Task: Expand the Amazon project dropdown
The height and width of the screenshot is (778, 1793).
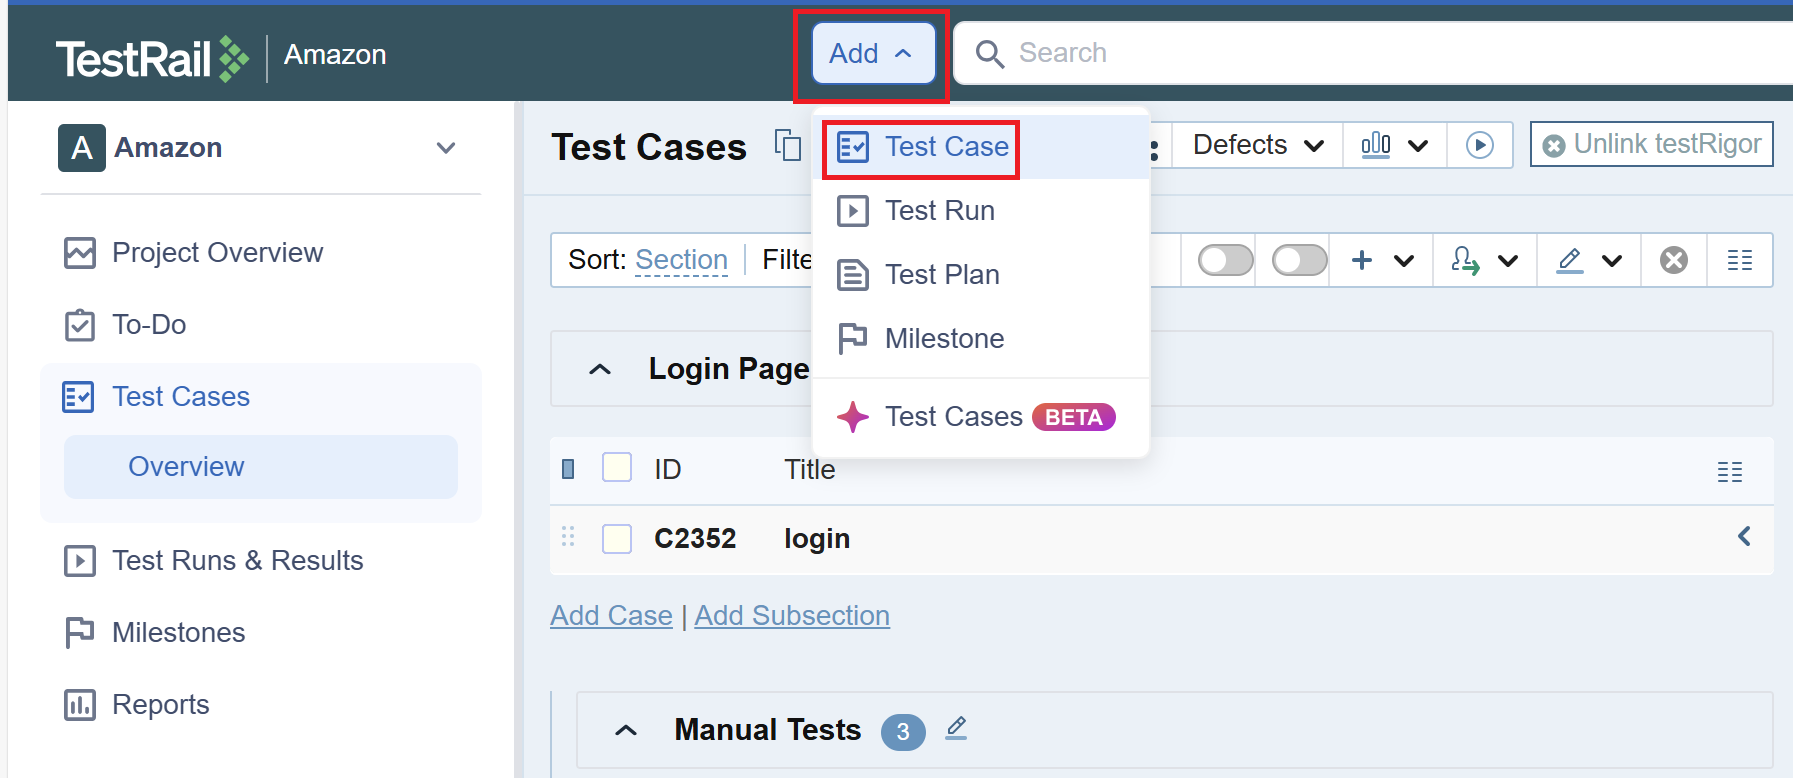Action: point(446,148)
